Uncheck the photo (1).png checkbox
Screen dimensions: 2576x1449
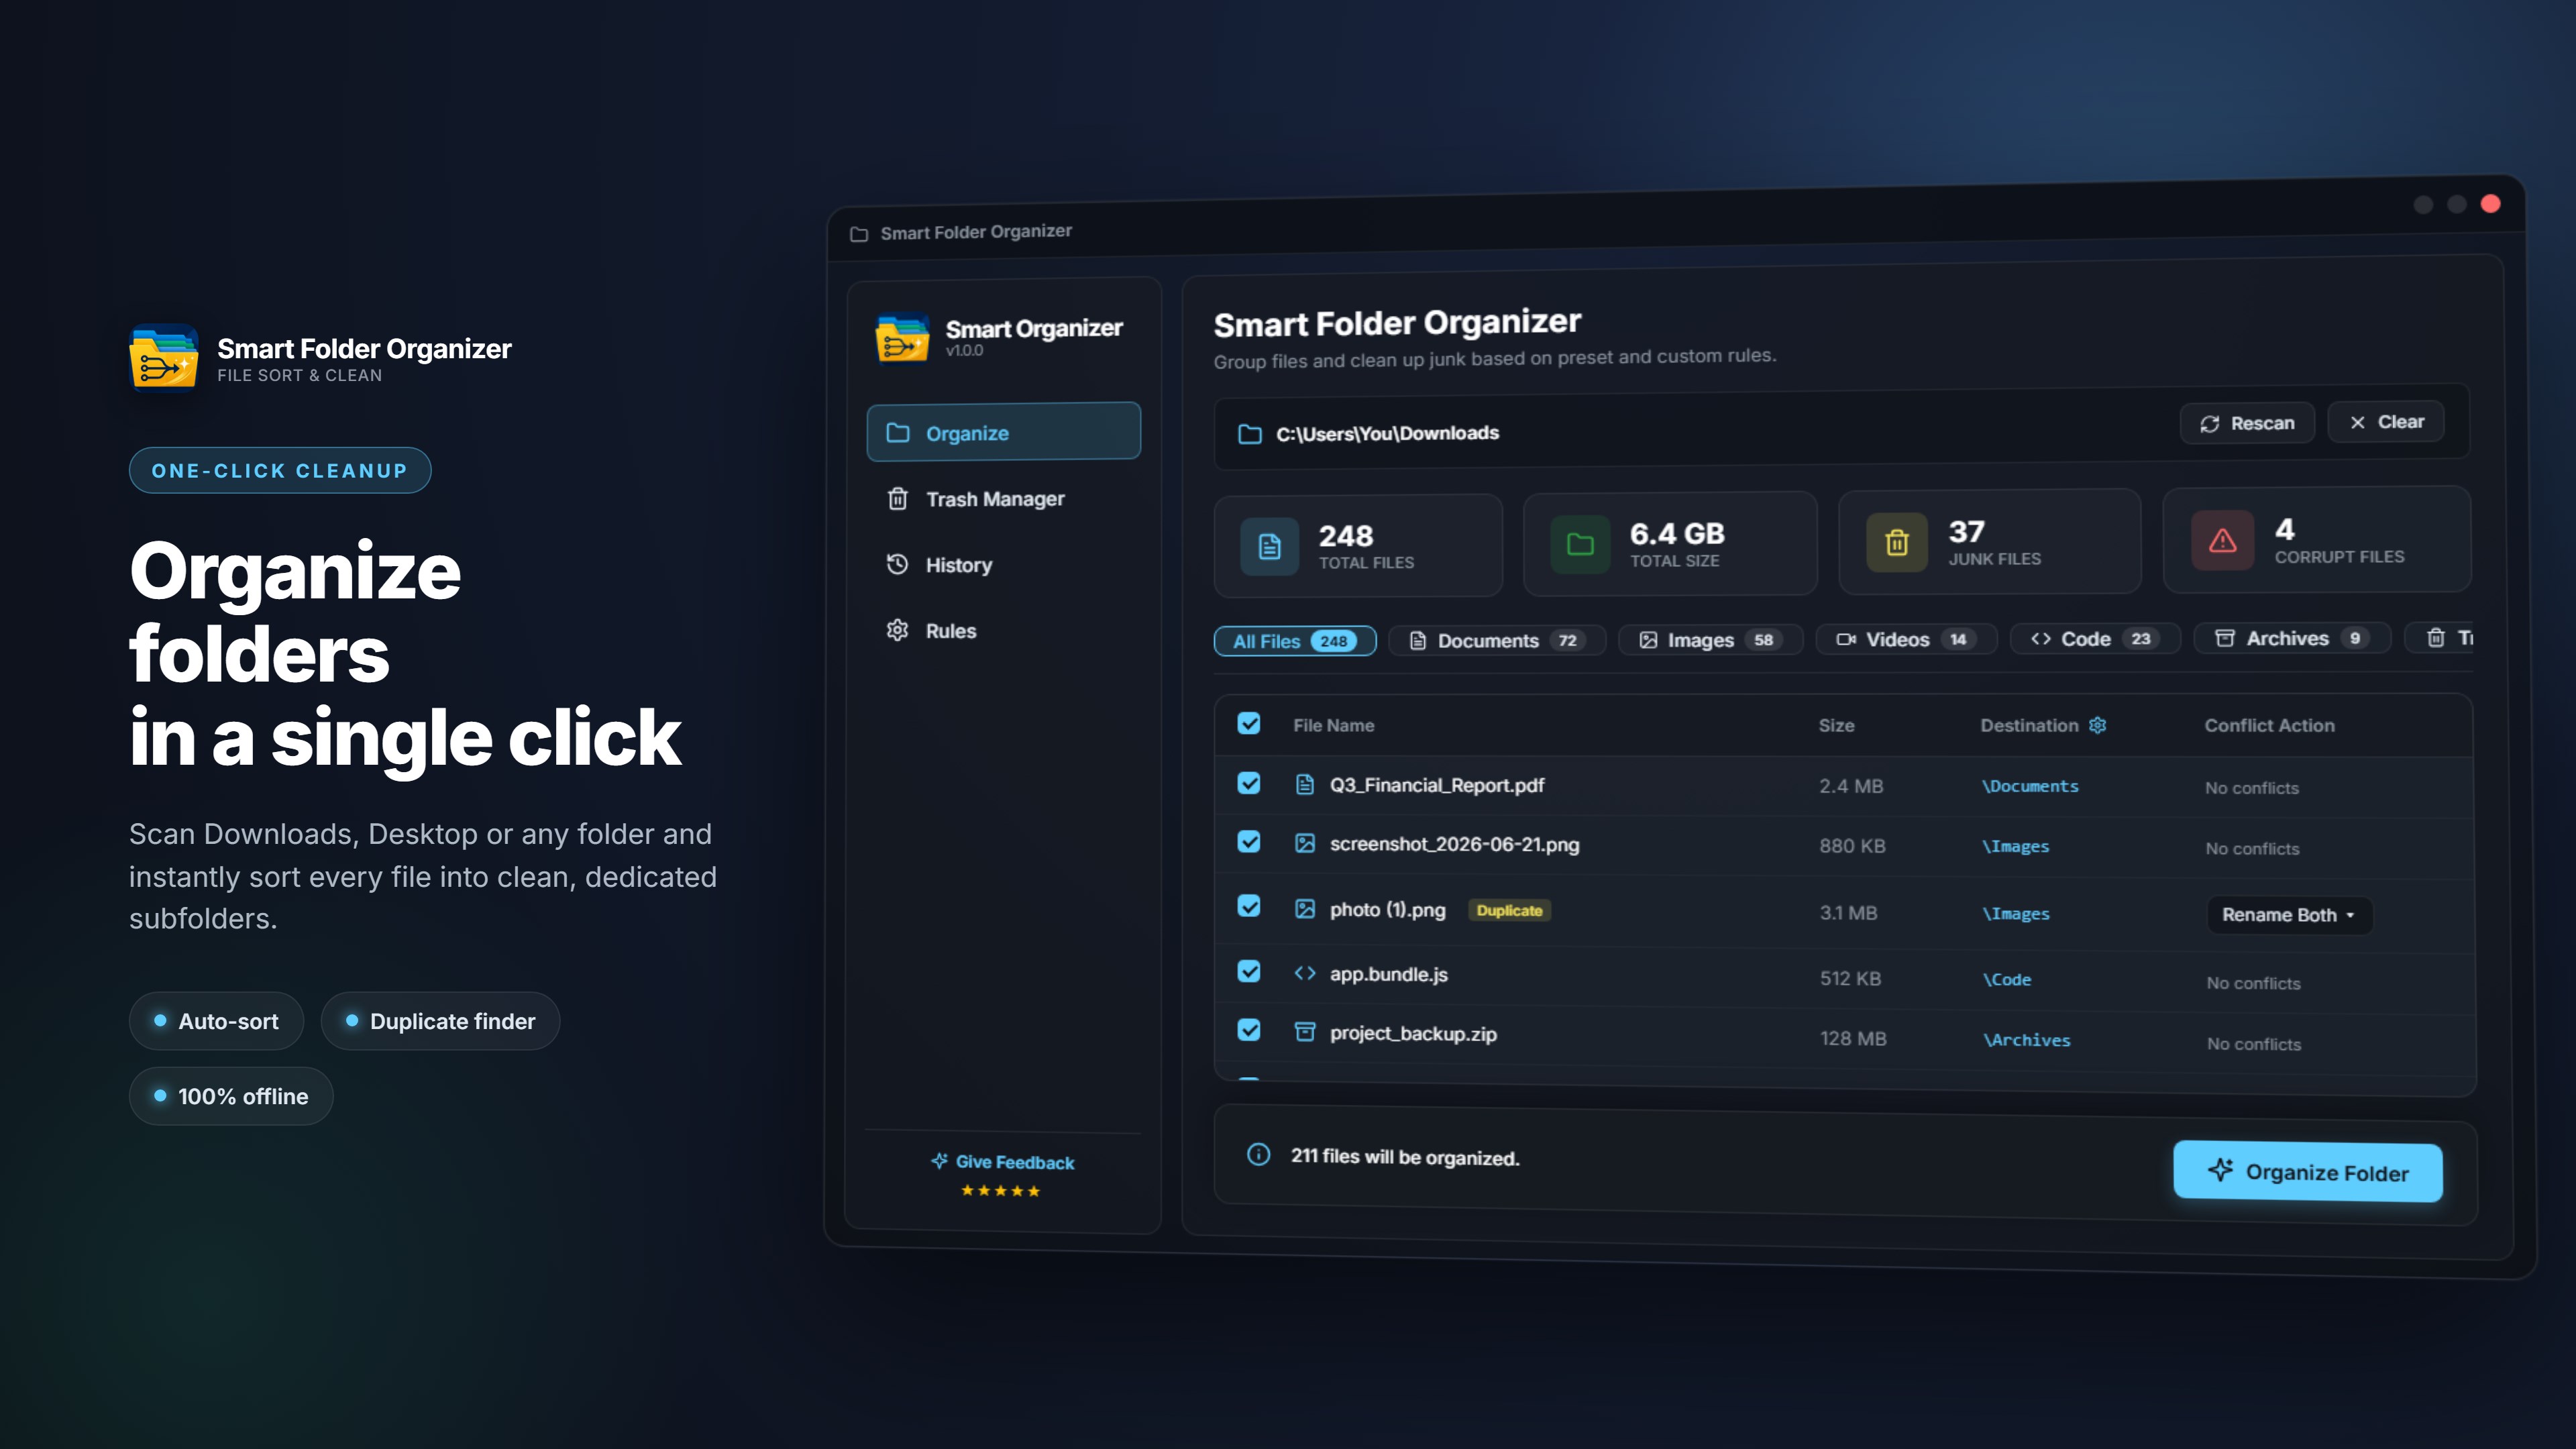tap(1249, 906)
